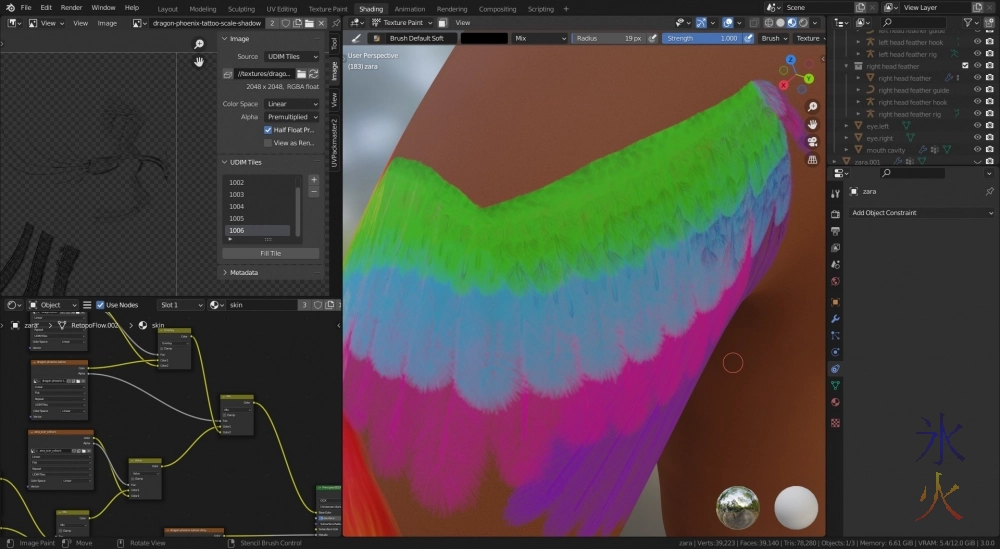
Task: Disable the Half Float Precision checkbox
Action: coord(268,130)
